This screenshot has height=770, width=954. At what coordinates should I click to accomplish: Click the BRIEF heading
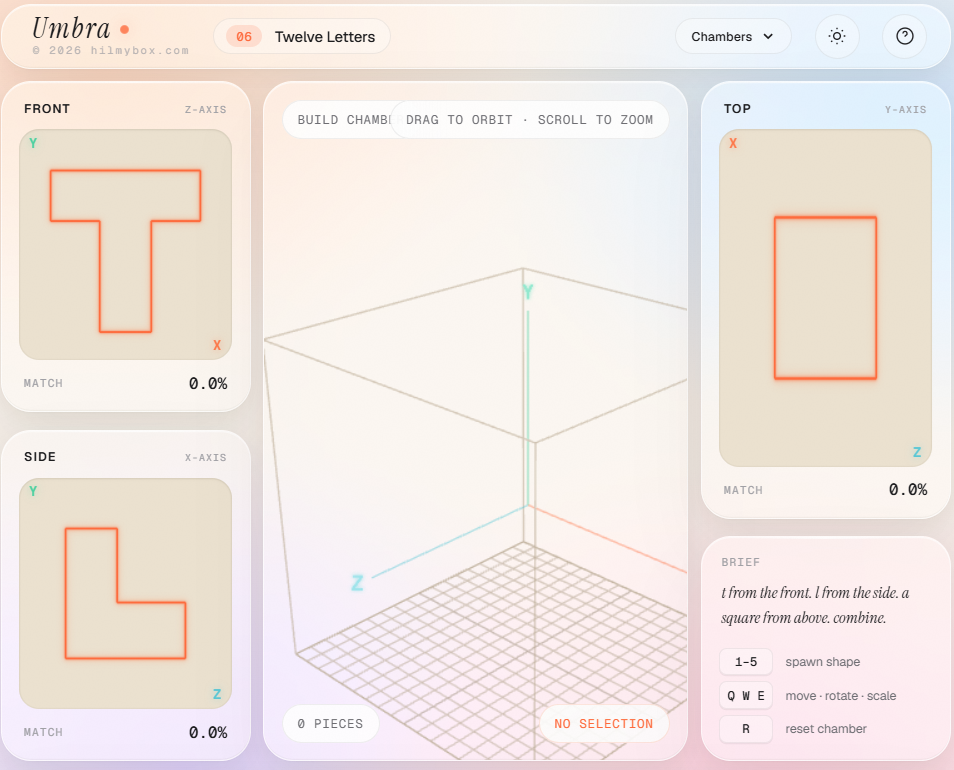coord(740,563)
